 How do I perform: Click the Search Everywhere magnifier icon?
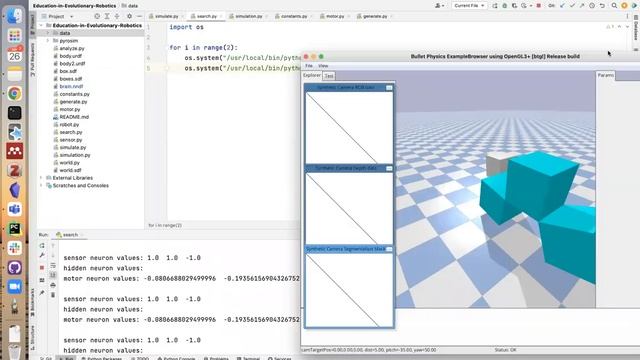tap(614, 6)
